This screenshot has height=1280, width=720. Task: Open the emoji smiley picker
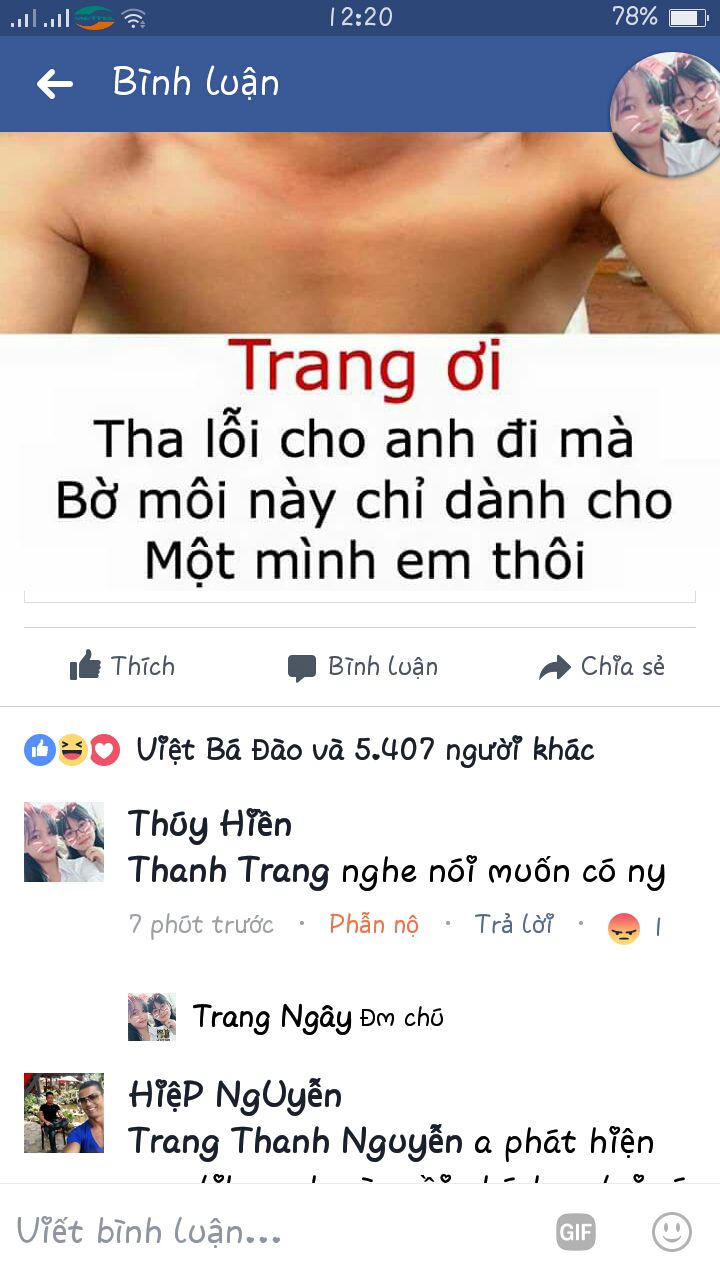672,1231
